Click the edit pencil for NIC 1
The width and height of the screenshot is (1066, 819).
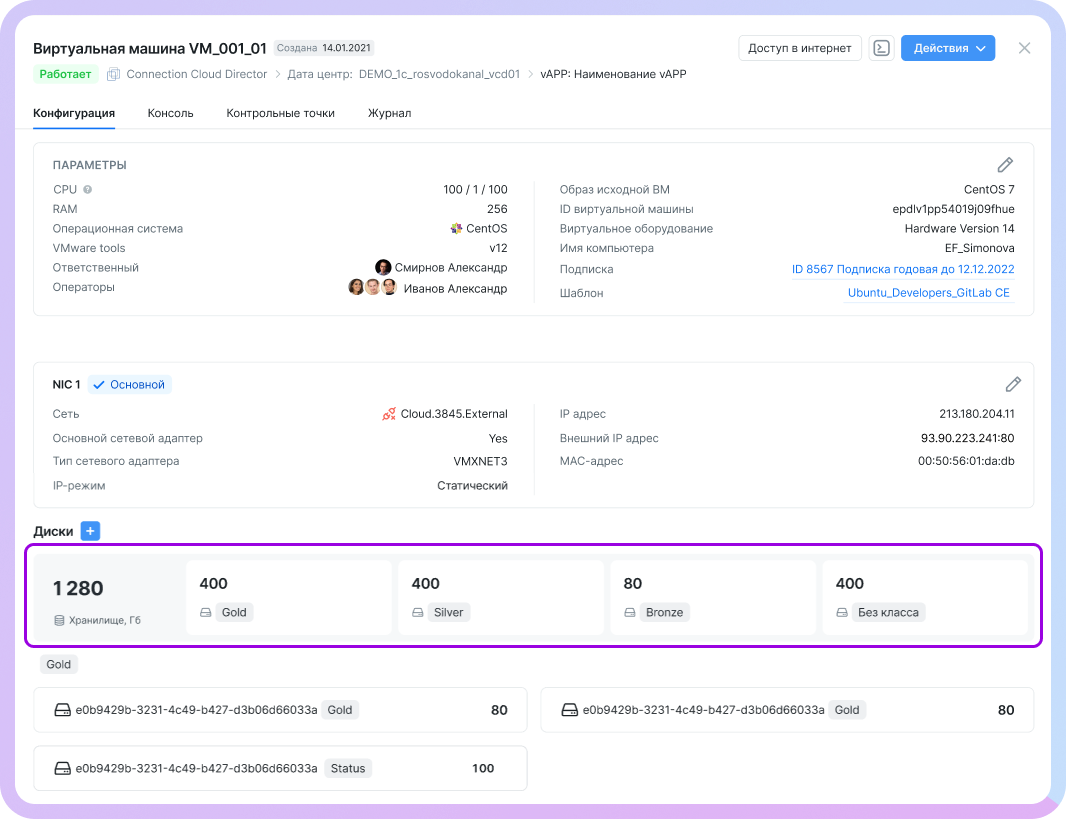point(1012,384)
